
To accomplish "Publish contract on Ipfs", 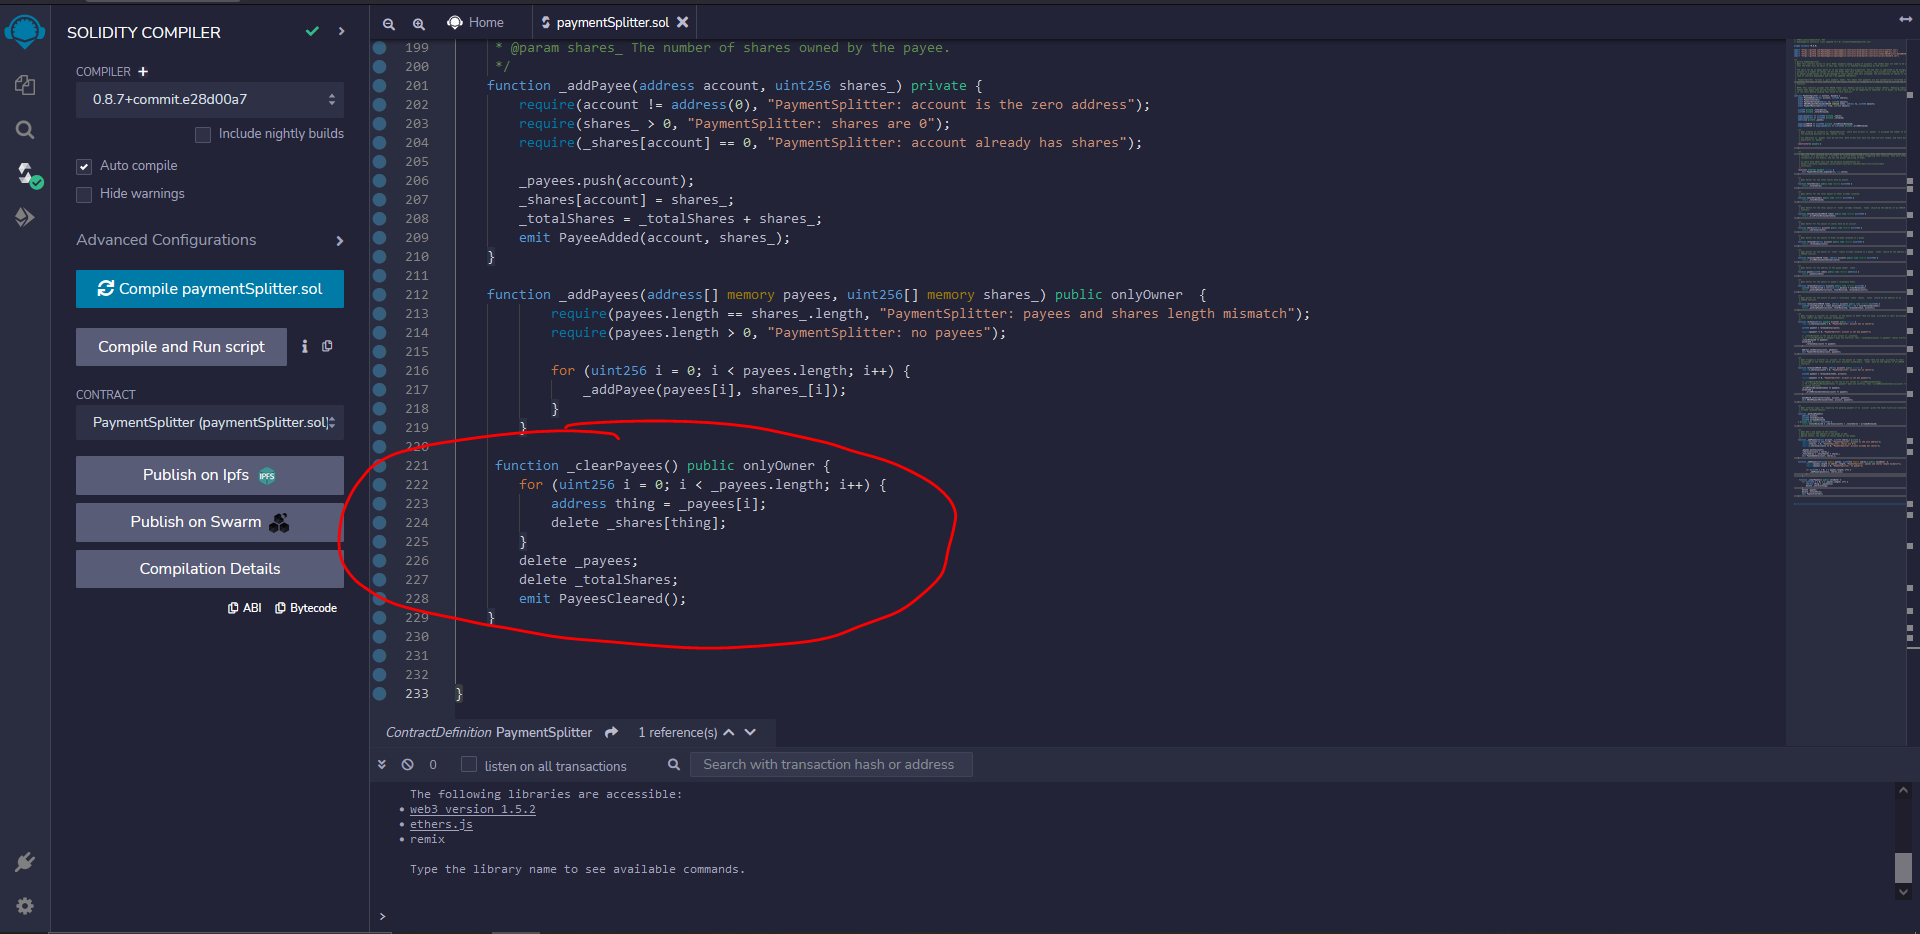I will (x=210, y=475).
